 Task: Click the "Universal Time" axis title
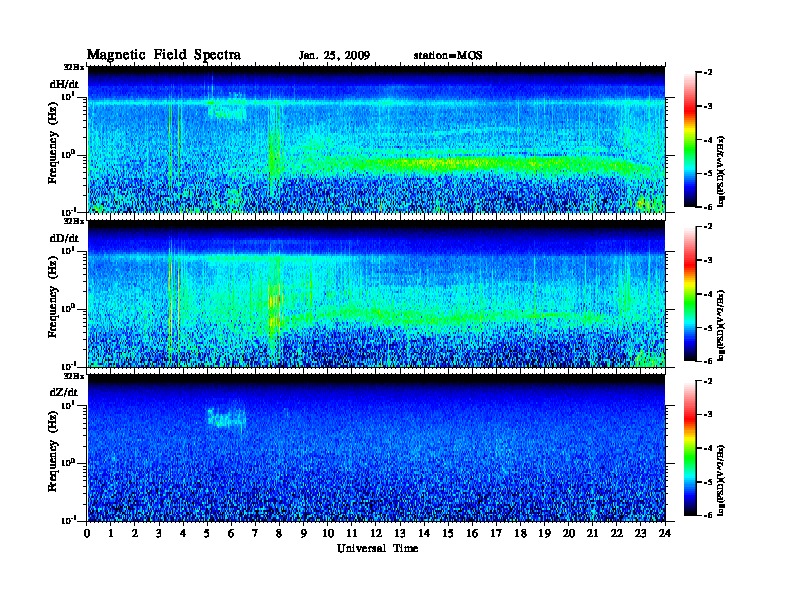click(377, 548)
